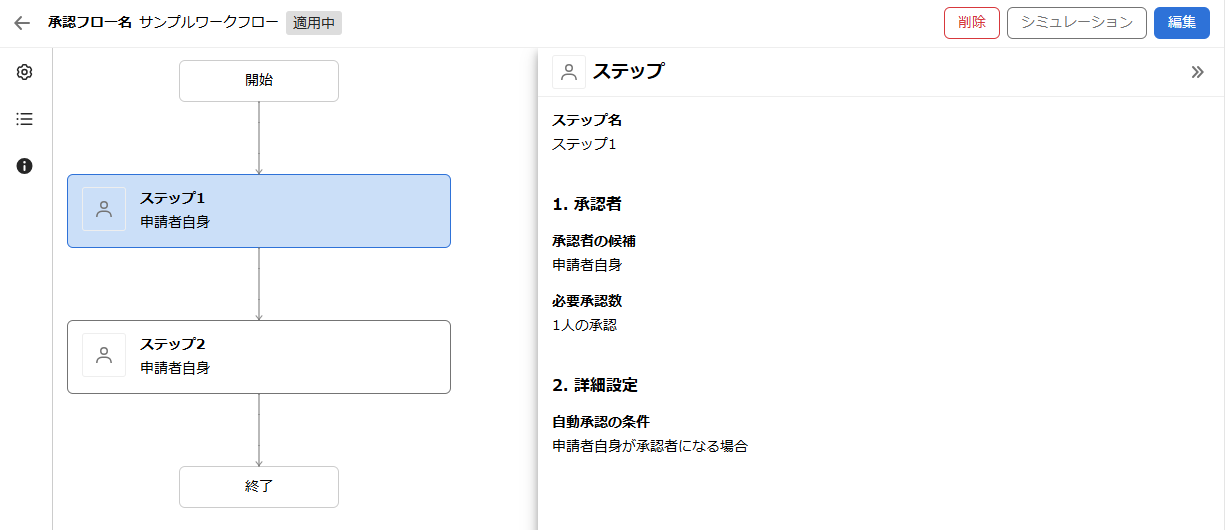This screenshot has width=1225, height=530.
Task: Click the back arrow icon
Action: point(22,23)
